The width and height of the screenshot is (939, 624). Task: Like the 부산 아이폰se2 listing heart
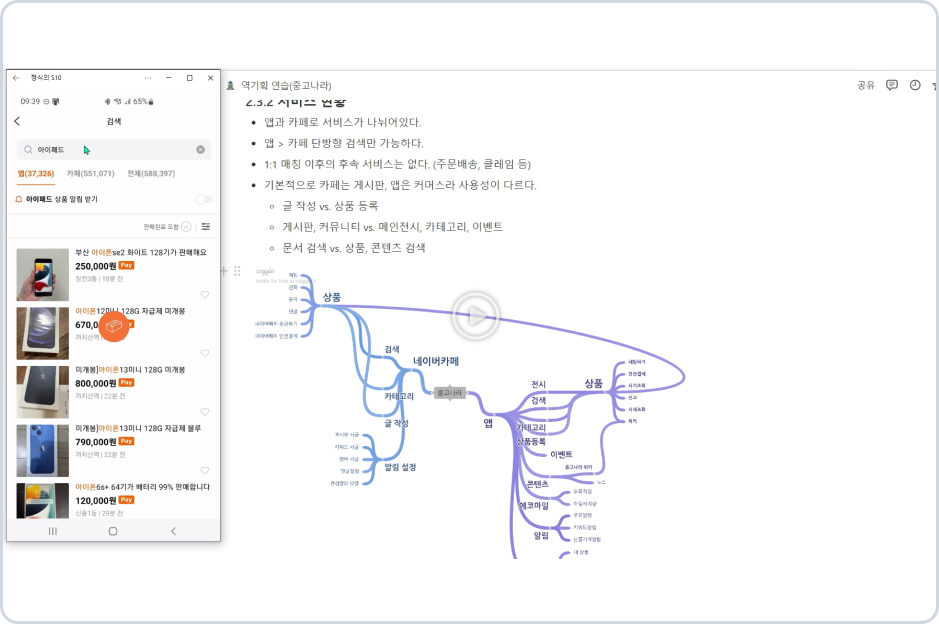[205, 295]
